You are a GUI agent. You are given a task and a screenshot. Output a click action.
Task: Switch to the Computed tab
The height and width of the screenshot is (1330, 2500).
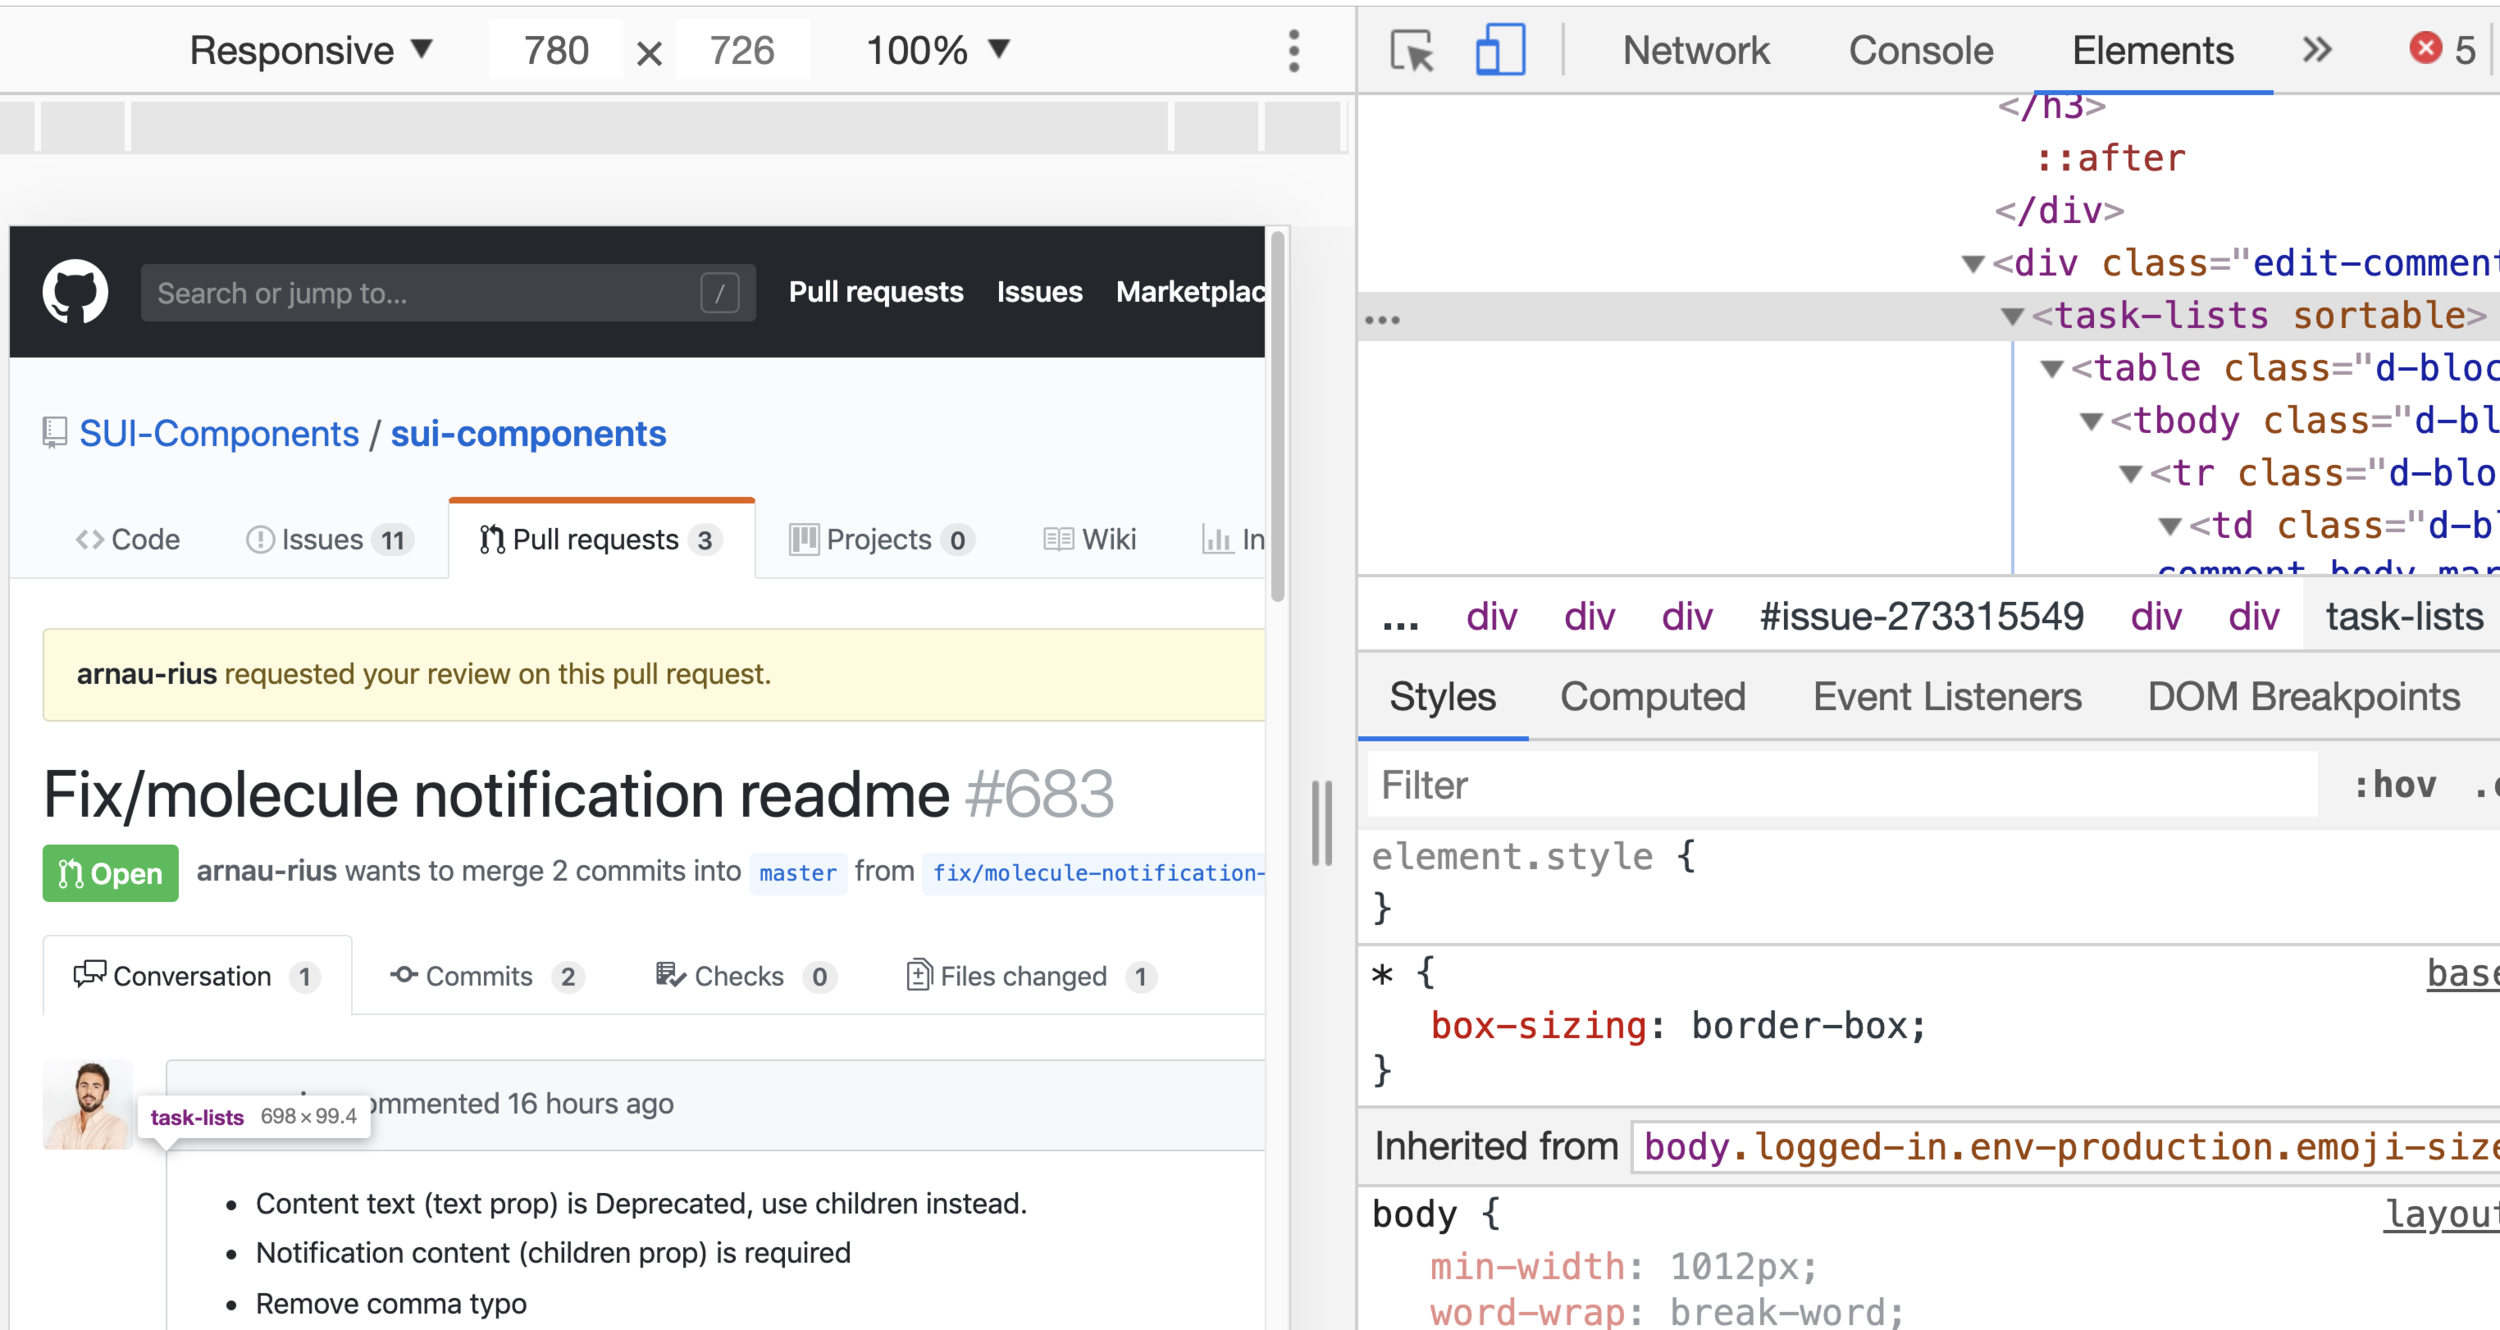(1652, 697)
